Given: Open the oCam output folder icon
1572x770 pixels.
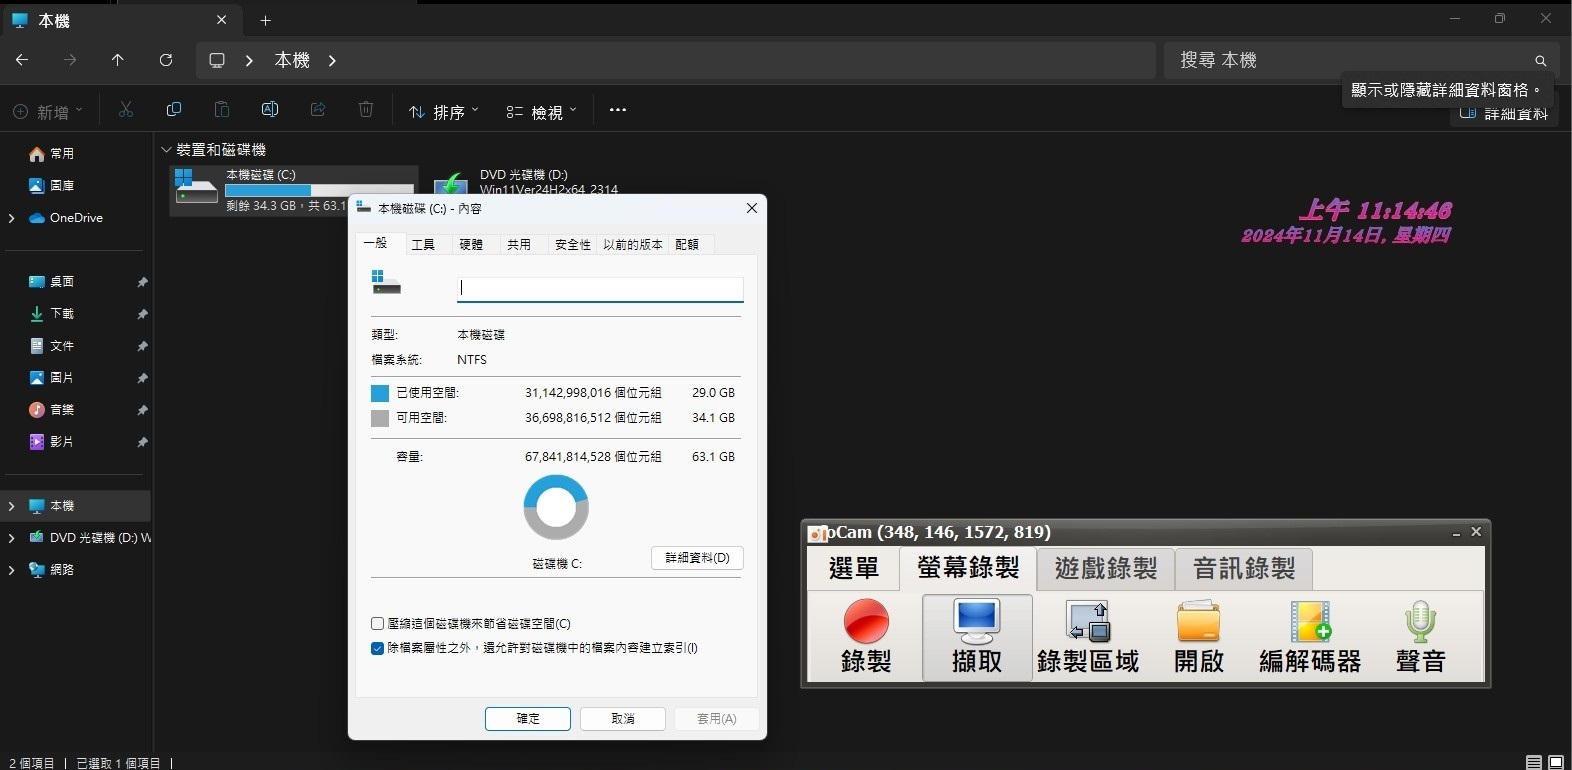Looking at the screenshot, I should [x=1198, y=623].
